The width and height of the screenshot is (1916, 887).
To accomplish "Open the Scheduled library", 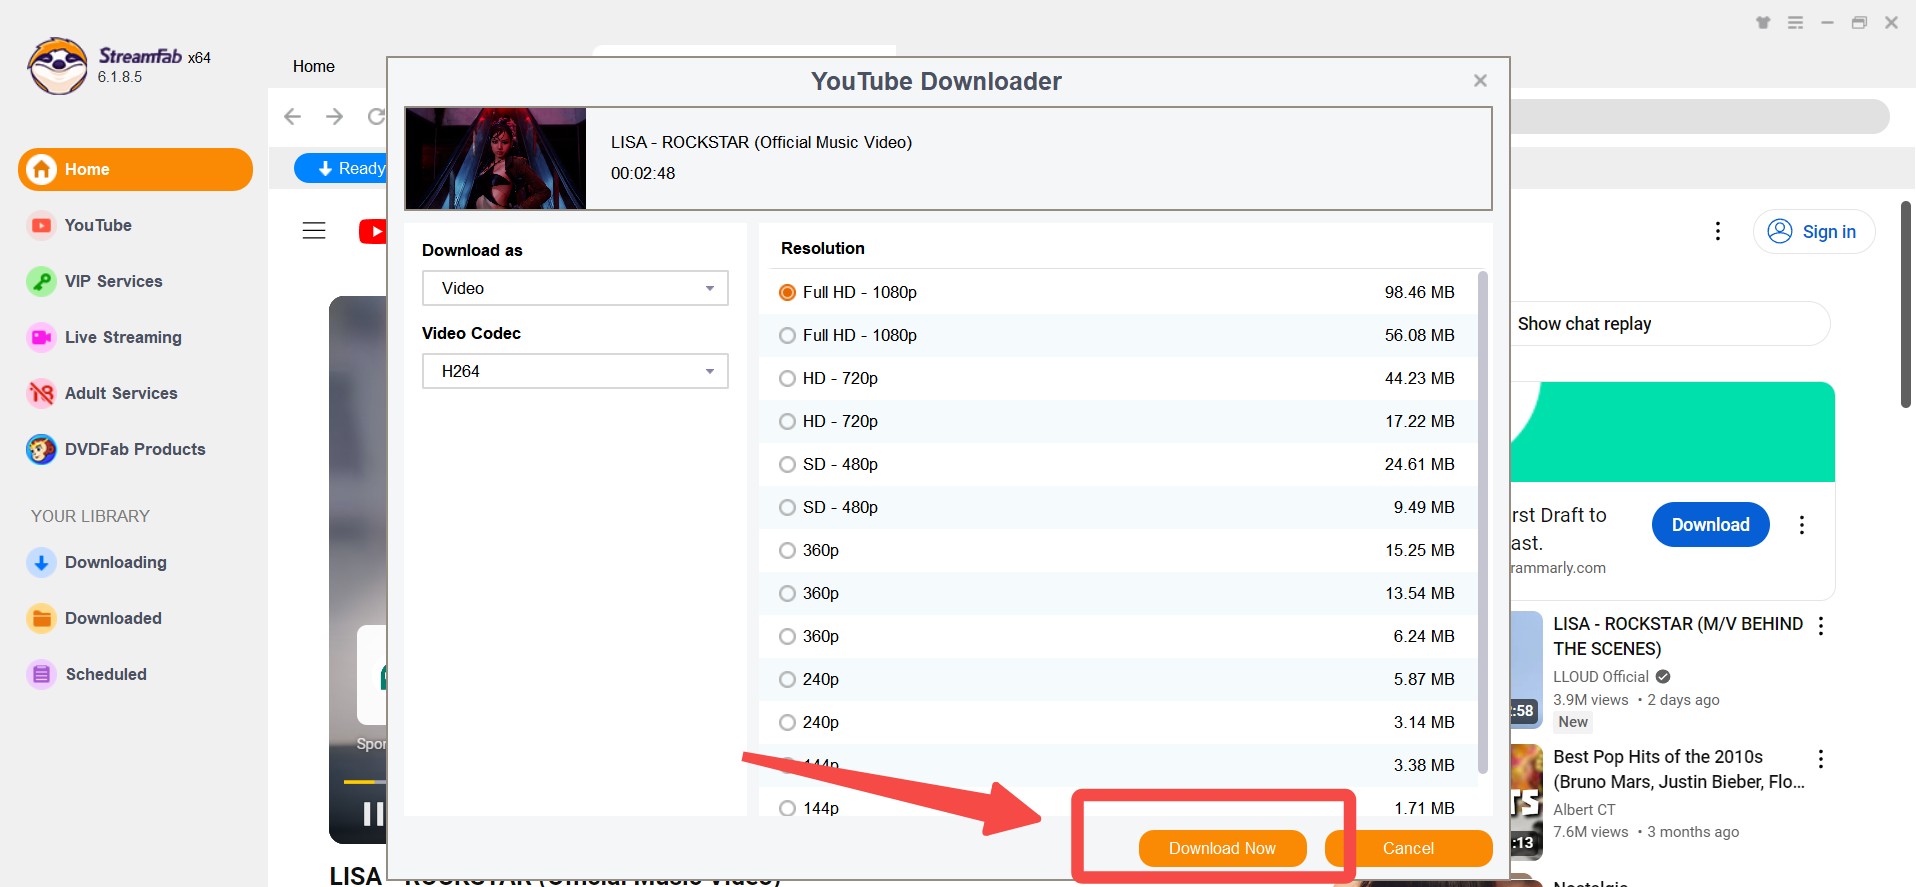I will click(x=106, y=674).
